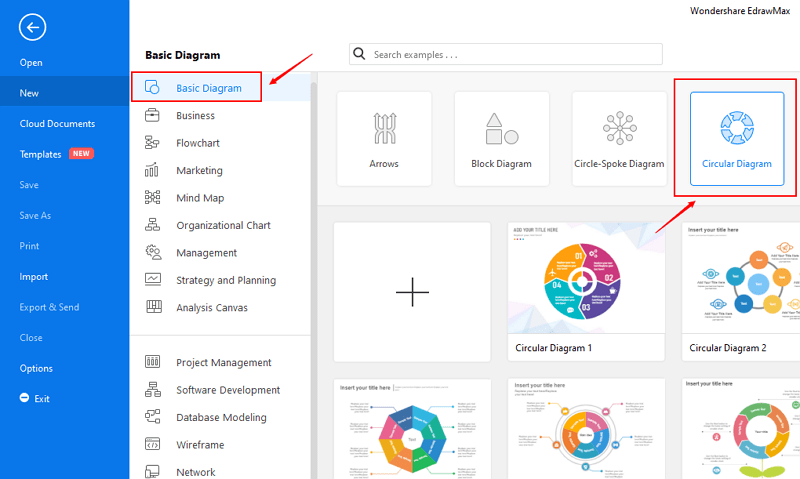Image resolution: width=800 pixels, height=479 pixels.
Task: Choose Print from the sidebar
Action: (x=29, y=246)
